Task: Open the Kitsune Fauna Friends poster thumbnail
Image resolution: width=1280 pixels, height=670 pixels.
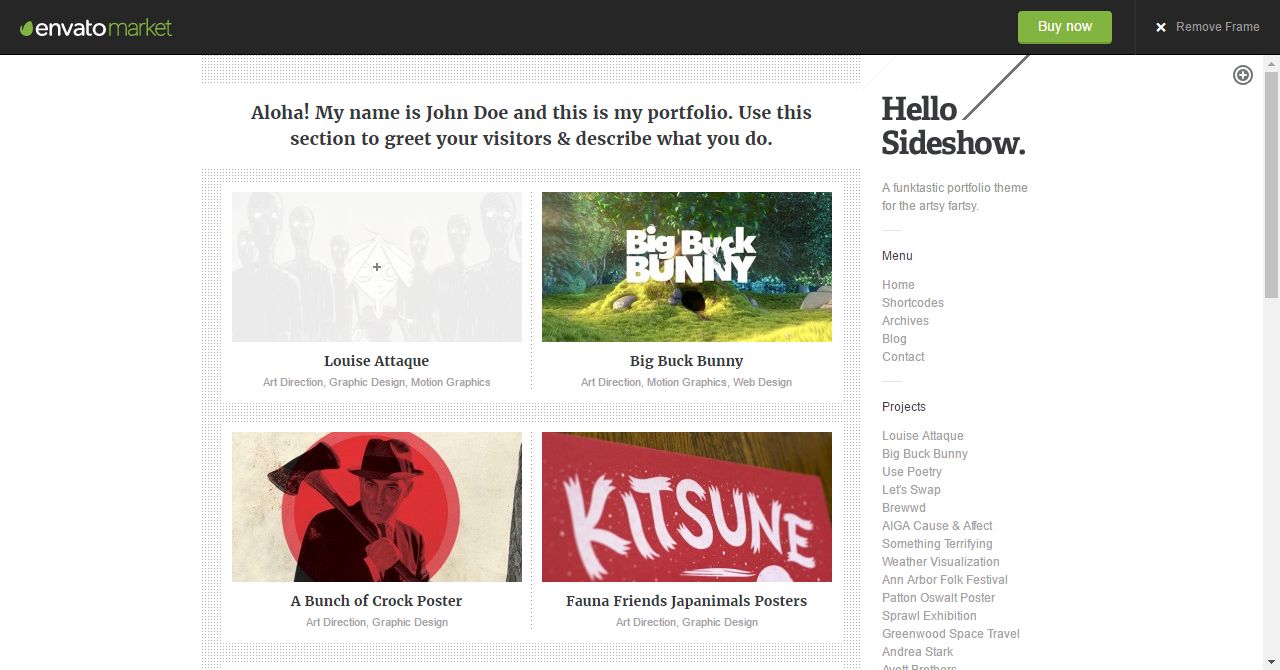Action: 687,507
